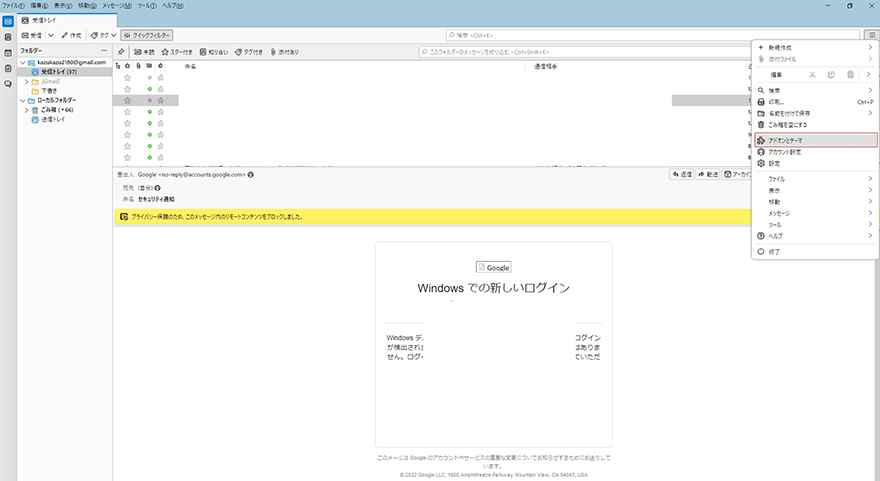Click the hamburger app menu button
This screenshot has width=880, height=481.
tap(871, 35)
